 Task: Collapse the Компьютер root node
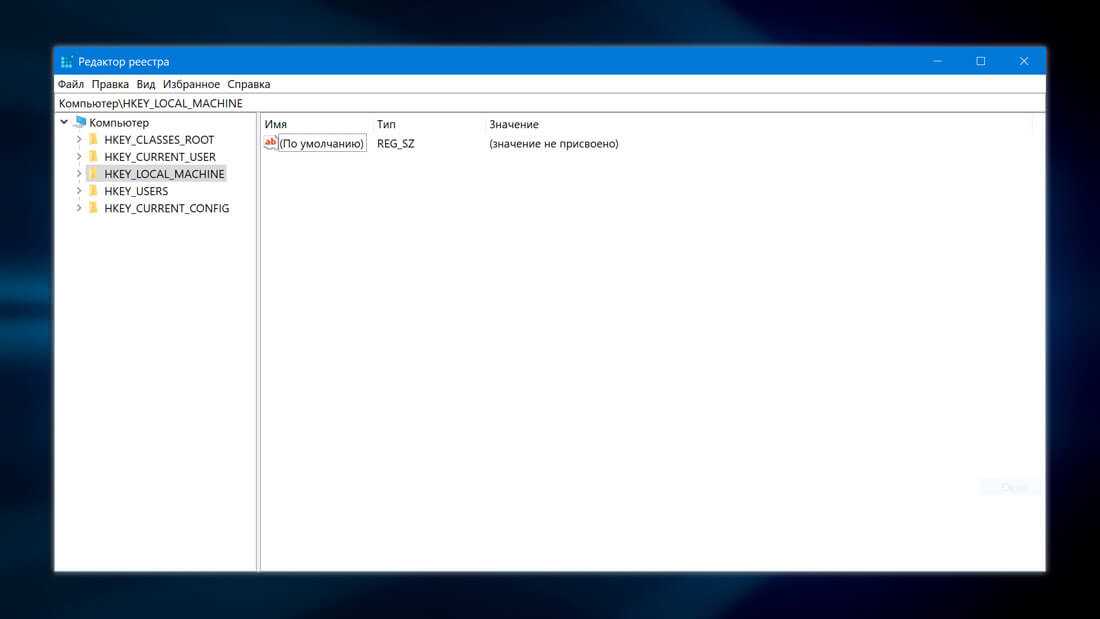point(64,123)
